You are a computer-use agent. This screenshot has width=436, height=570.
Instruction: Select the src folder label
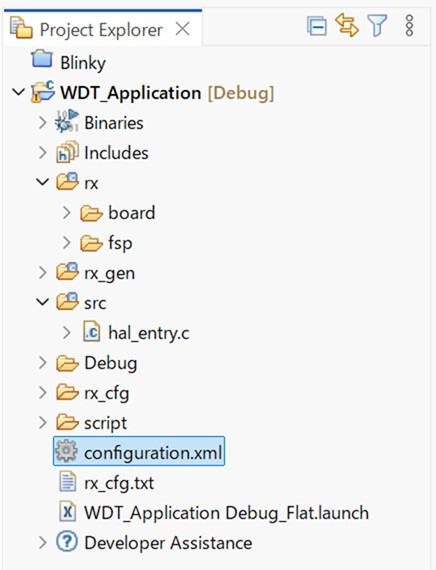click(95, 303)
